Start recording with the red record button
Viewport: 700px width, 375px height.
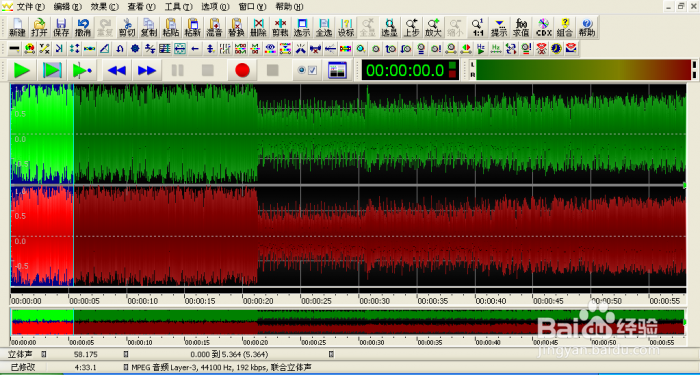[242, 70]
